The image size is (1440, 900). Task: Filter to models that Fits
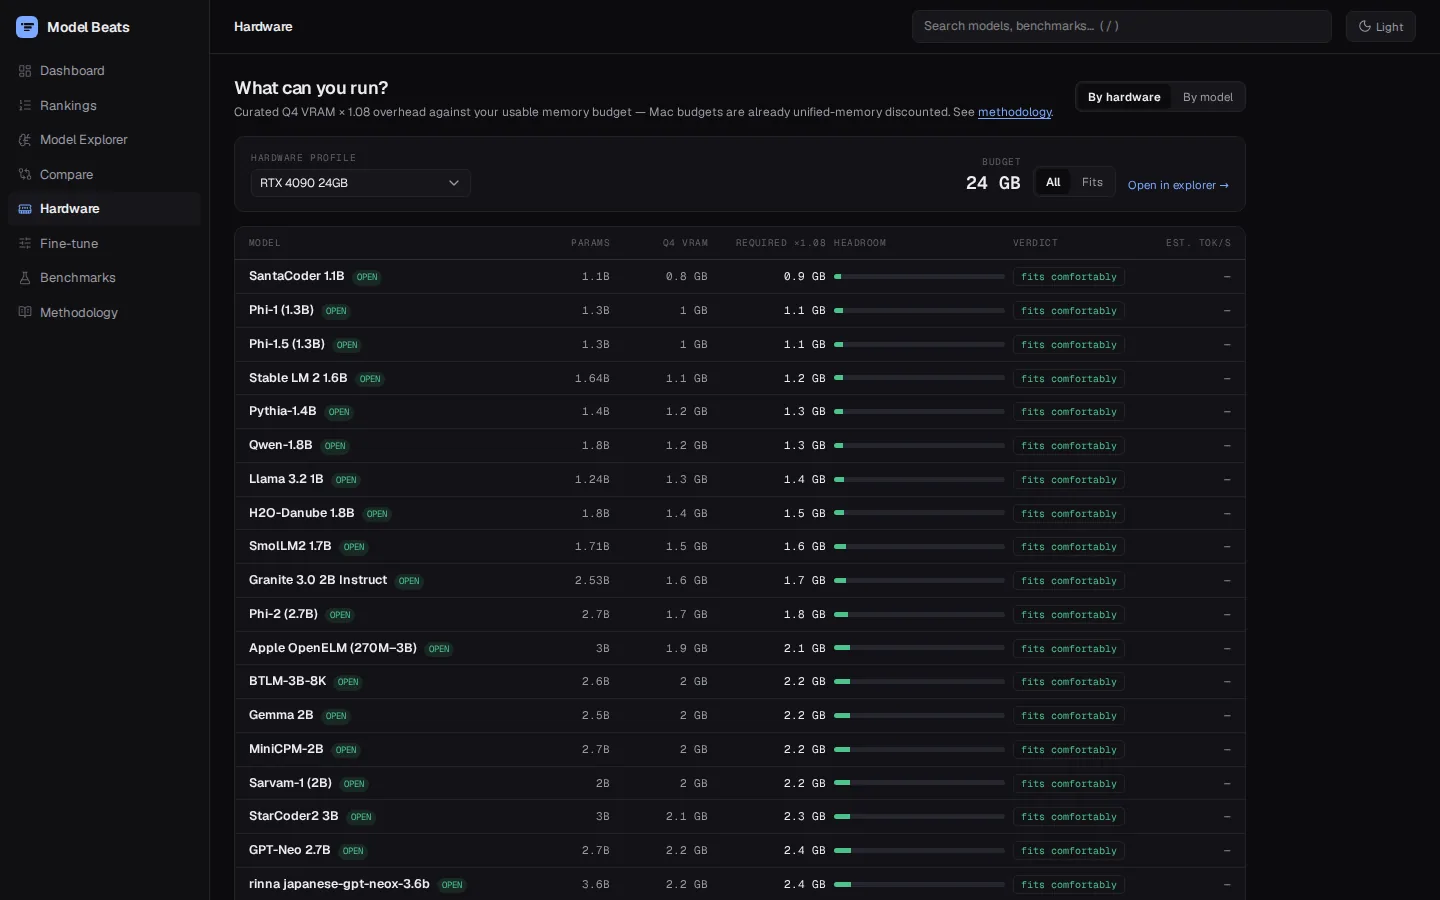[1092, 182]
